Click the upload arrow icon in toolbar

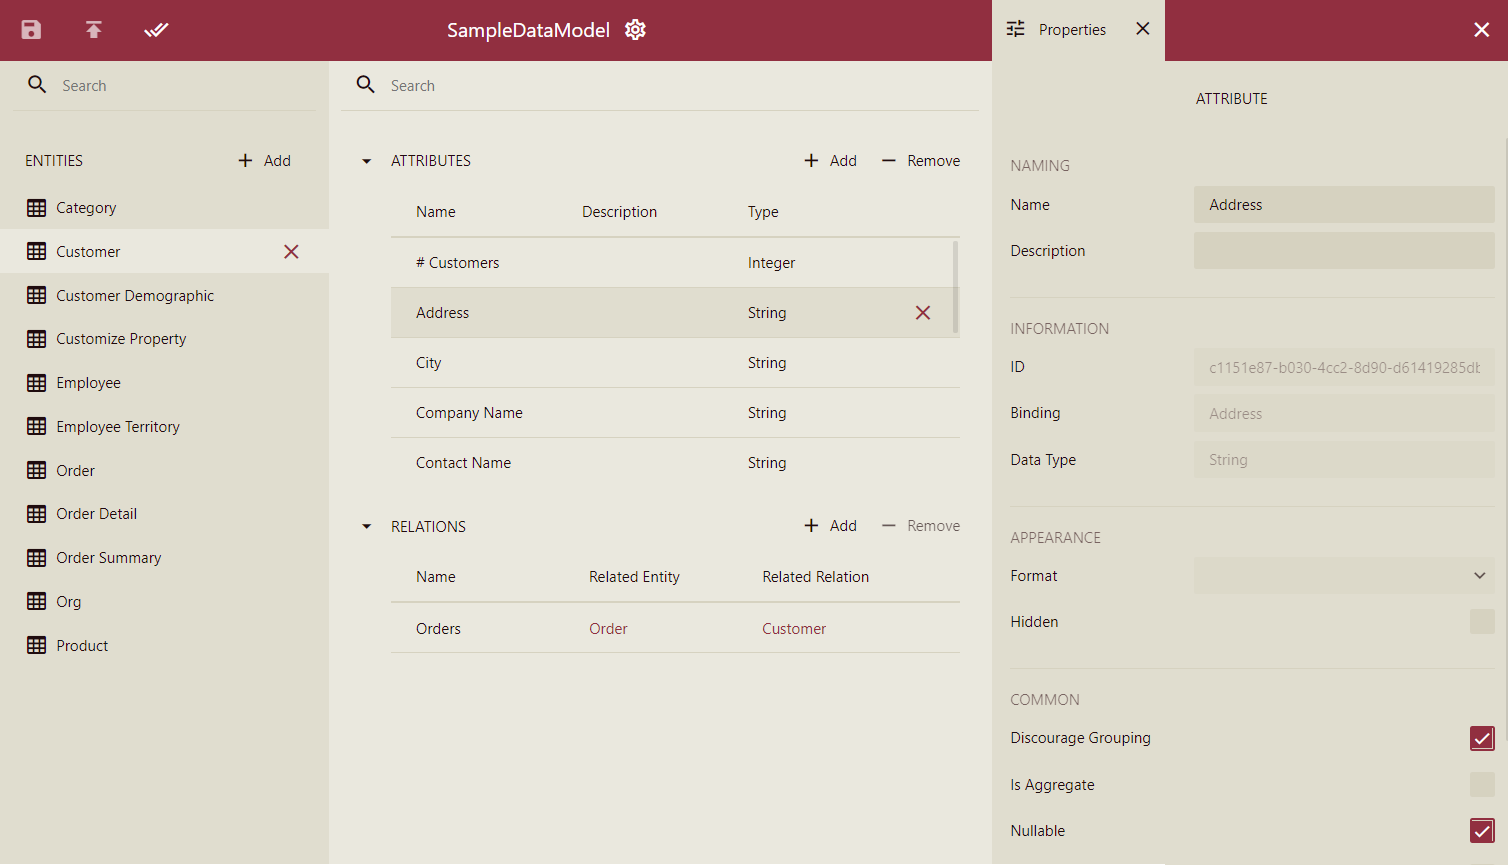click(94, 30)
